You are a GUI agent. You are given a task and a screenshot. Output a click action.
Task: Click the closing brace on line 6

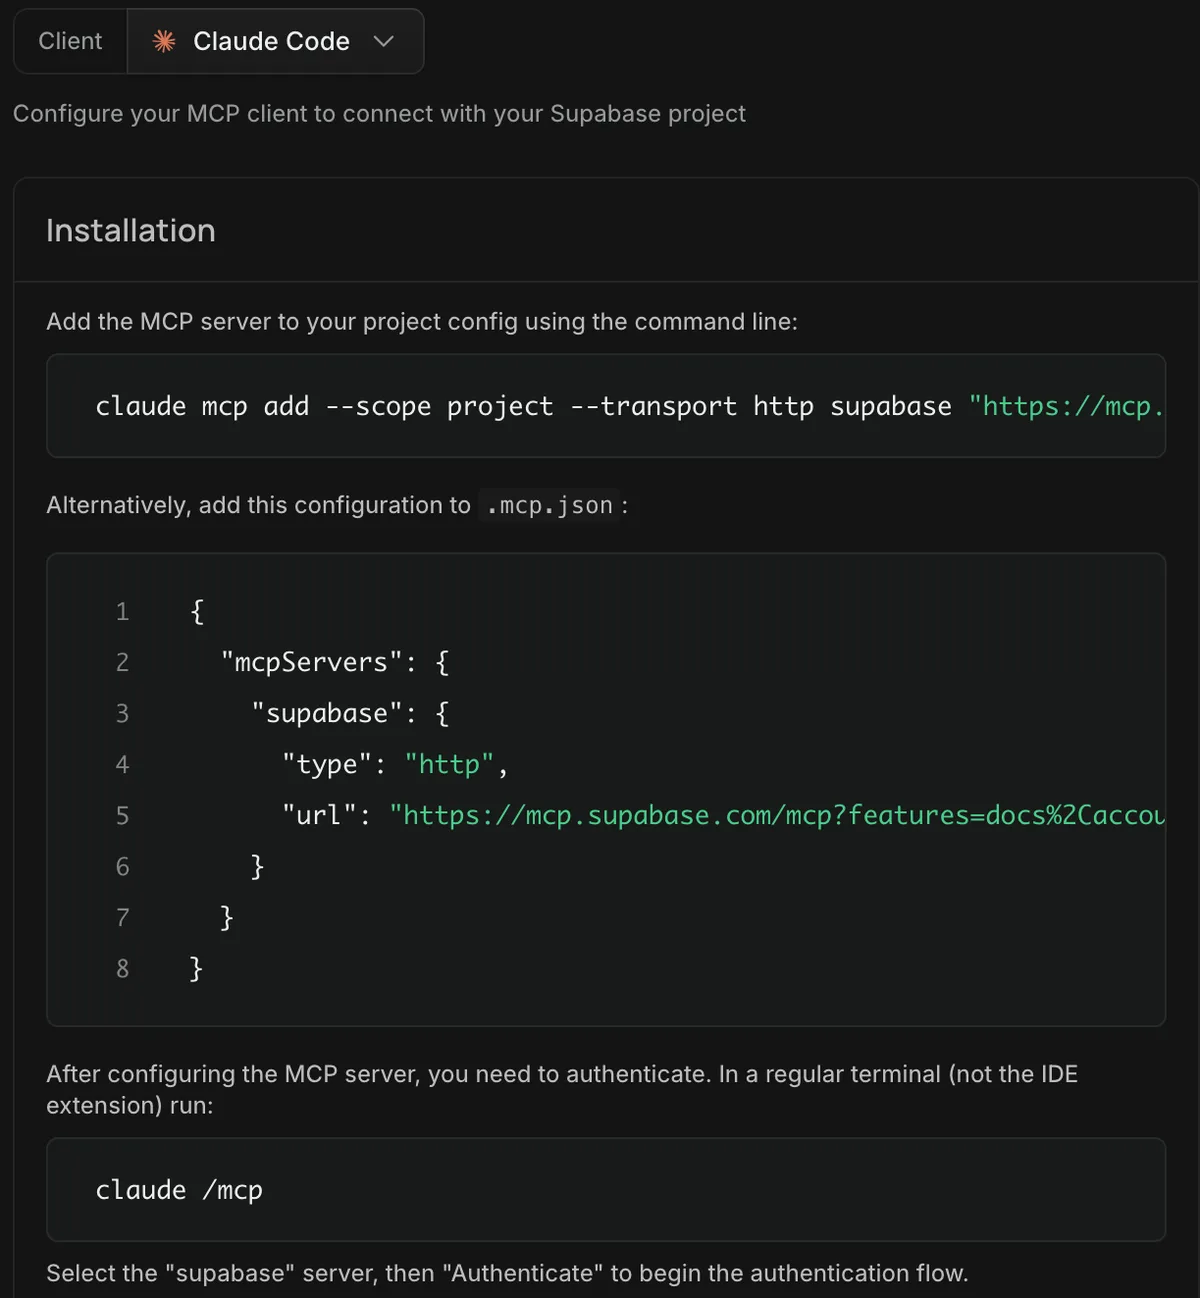(x=257, y=866)
